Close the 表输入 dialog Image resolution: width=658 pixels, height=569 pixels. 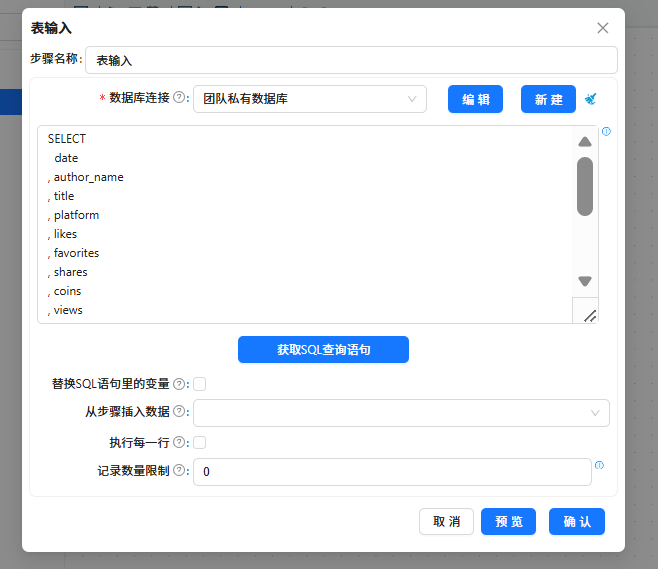[603, 28]
